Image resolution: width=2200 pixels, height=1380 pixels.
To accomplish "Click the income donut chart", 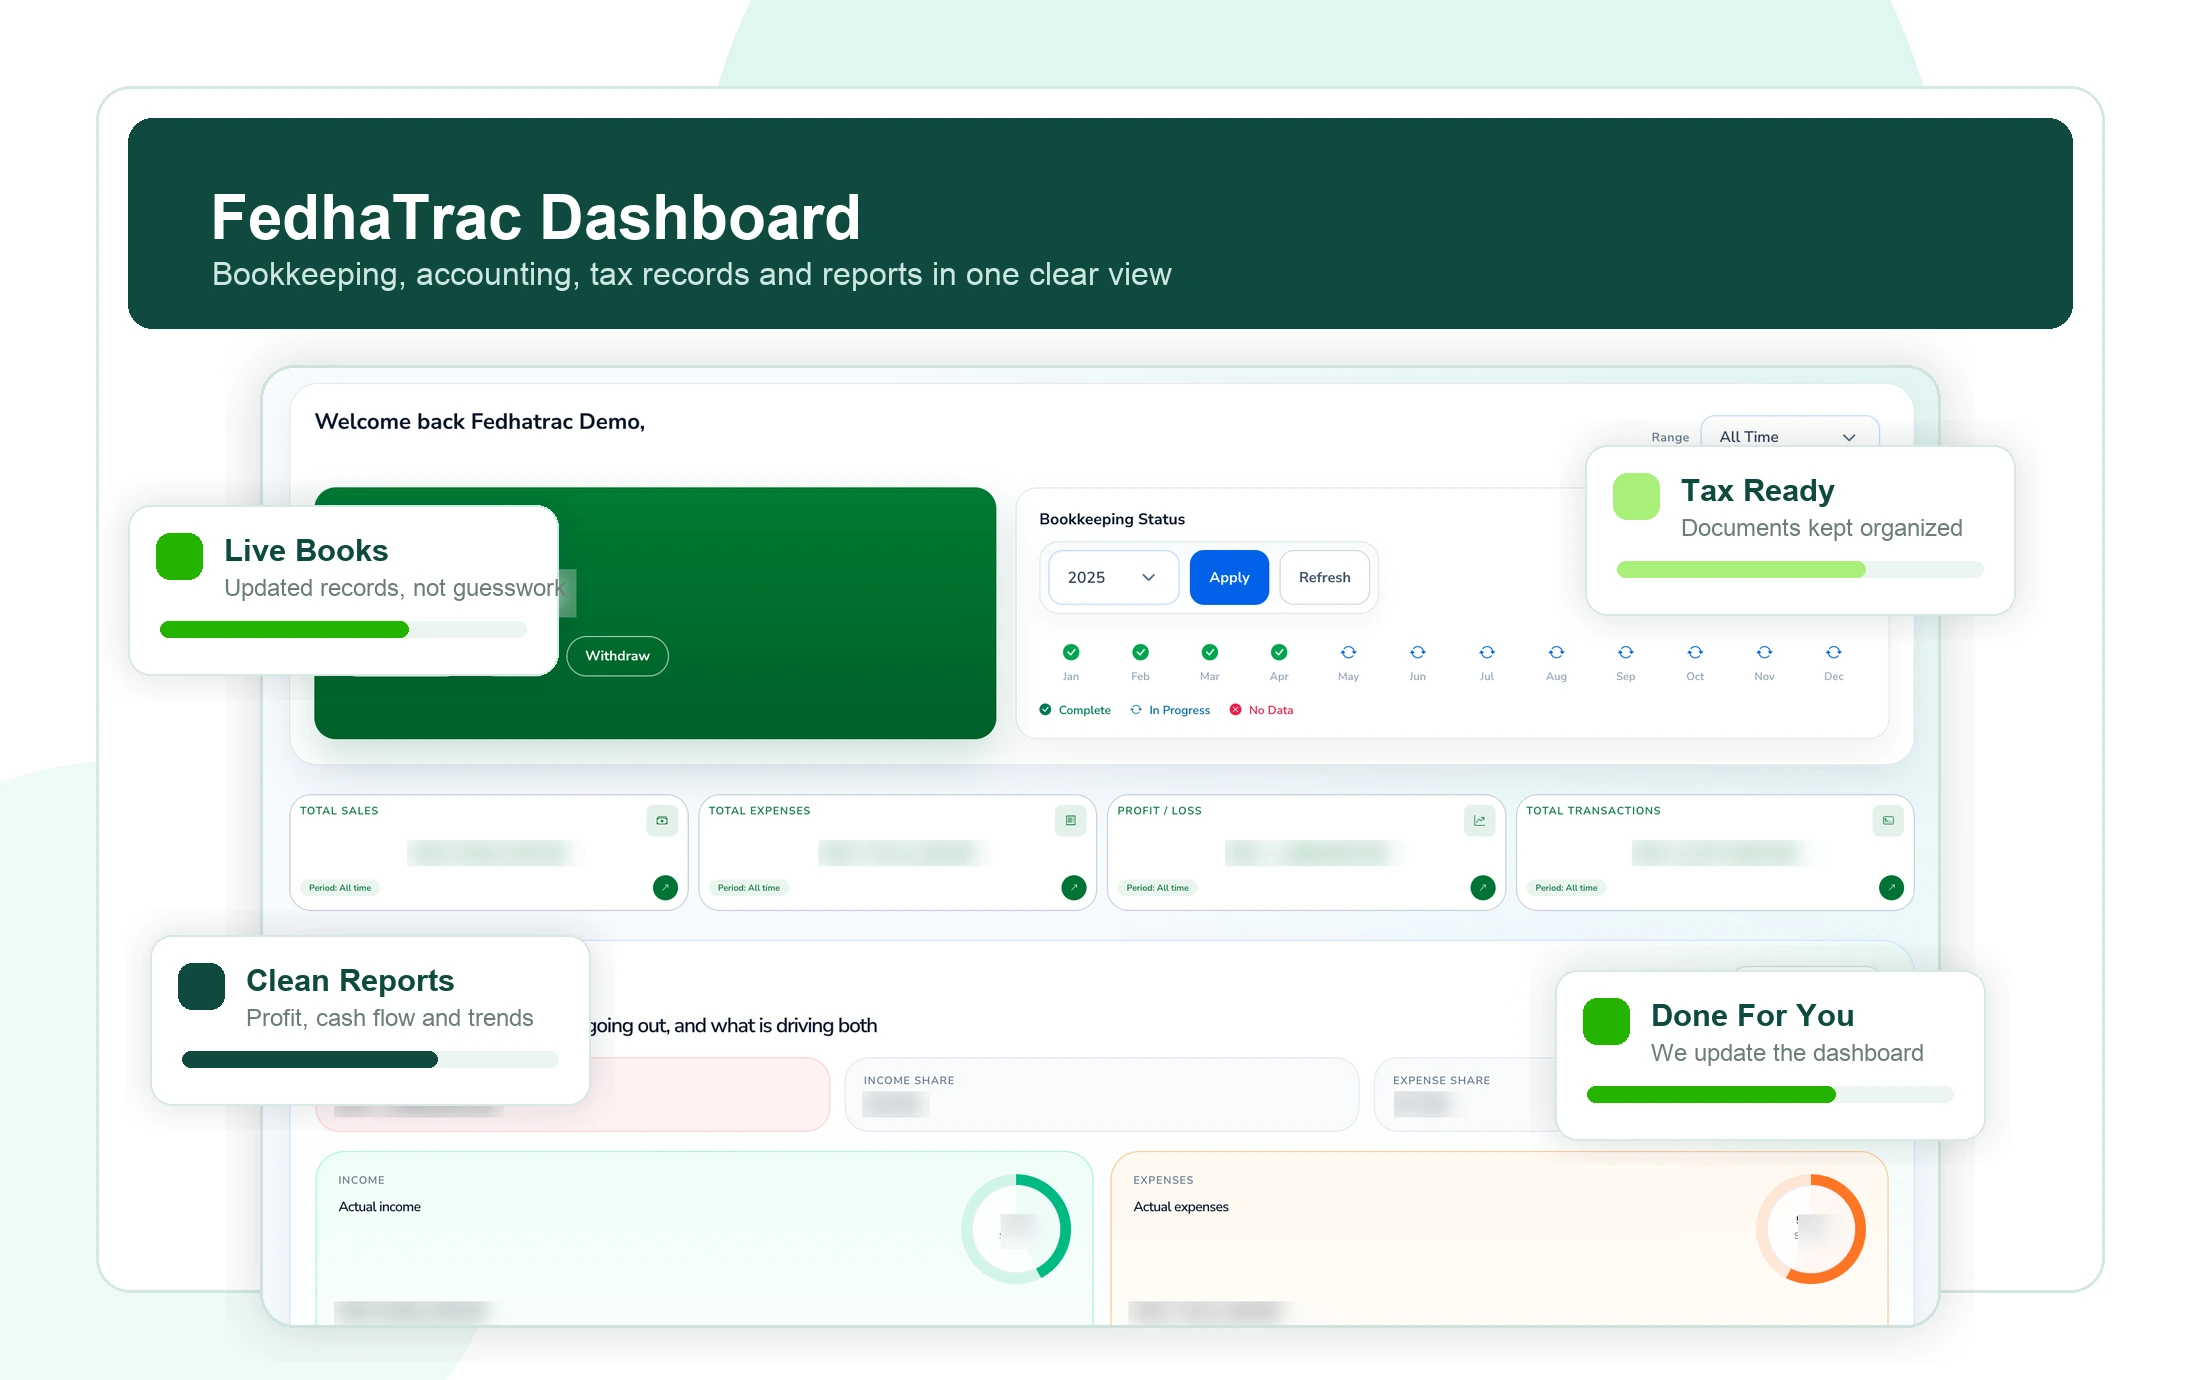I will [x=1016, y=1229].
